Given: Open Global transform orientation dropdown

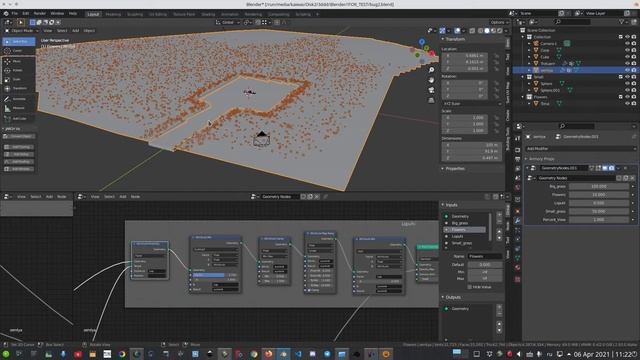Looking at the screenshot, I should (228, 22).
